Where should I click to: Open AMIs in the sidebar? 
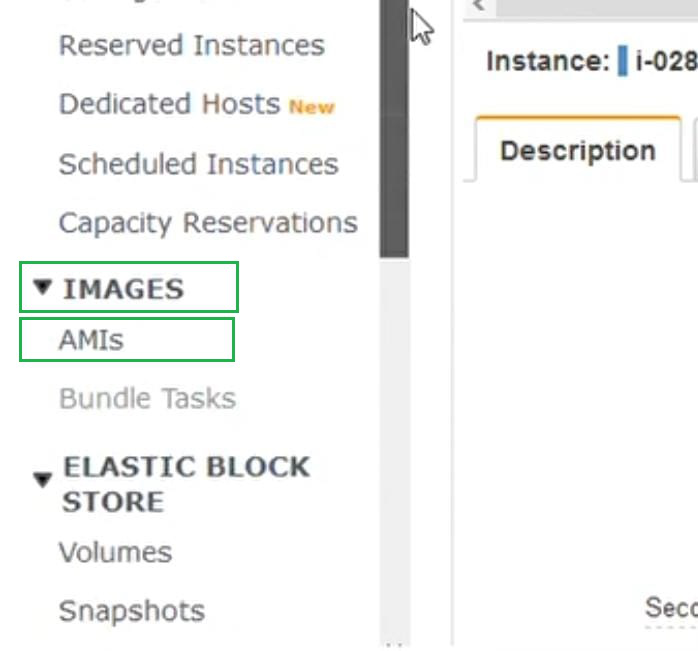pos(91,340)
